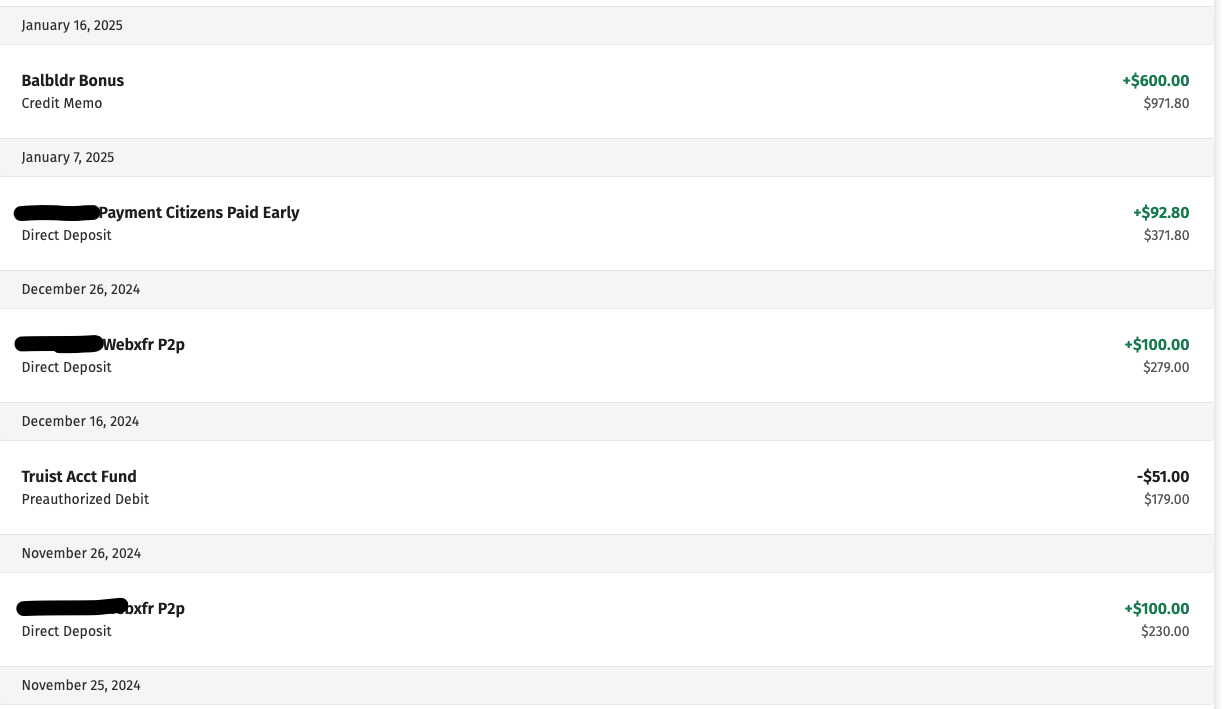The width and height of the screenshot is (1222, 709).
Task: Click the $179.00 running balance
Action: (x=1166, y=499)
